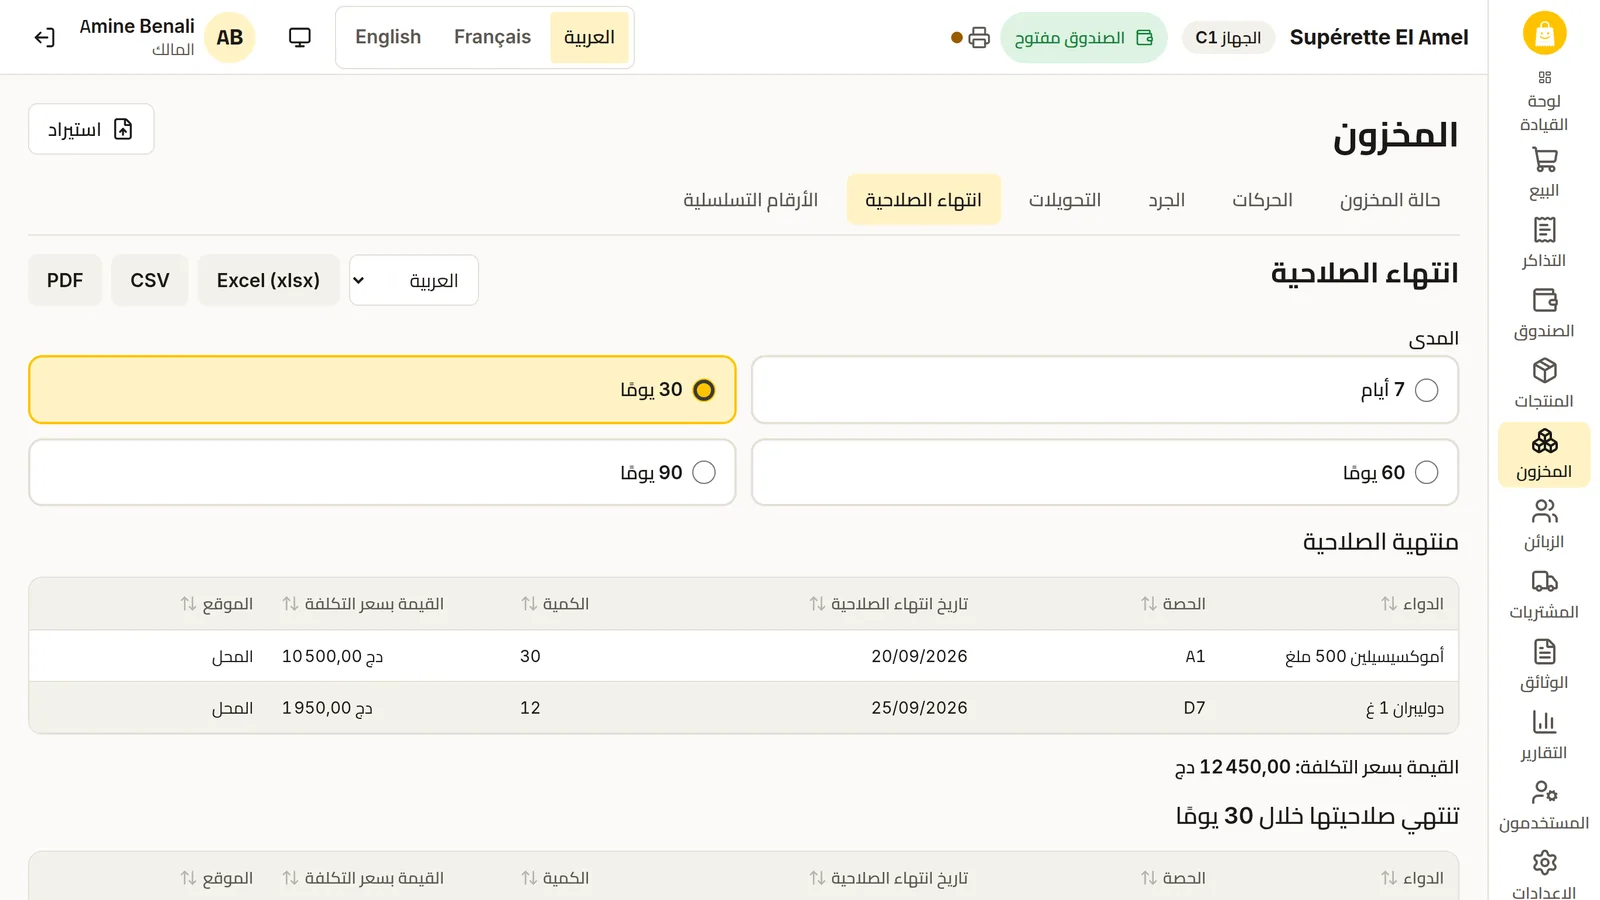This screenshot has height=900, width=1600.
Task: Sort expired table by الكمية column
Action: (555, 604)
